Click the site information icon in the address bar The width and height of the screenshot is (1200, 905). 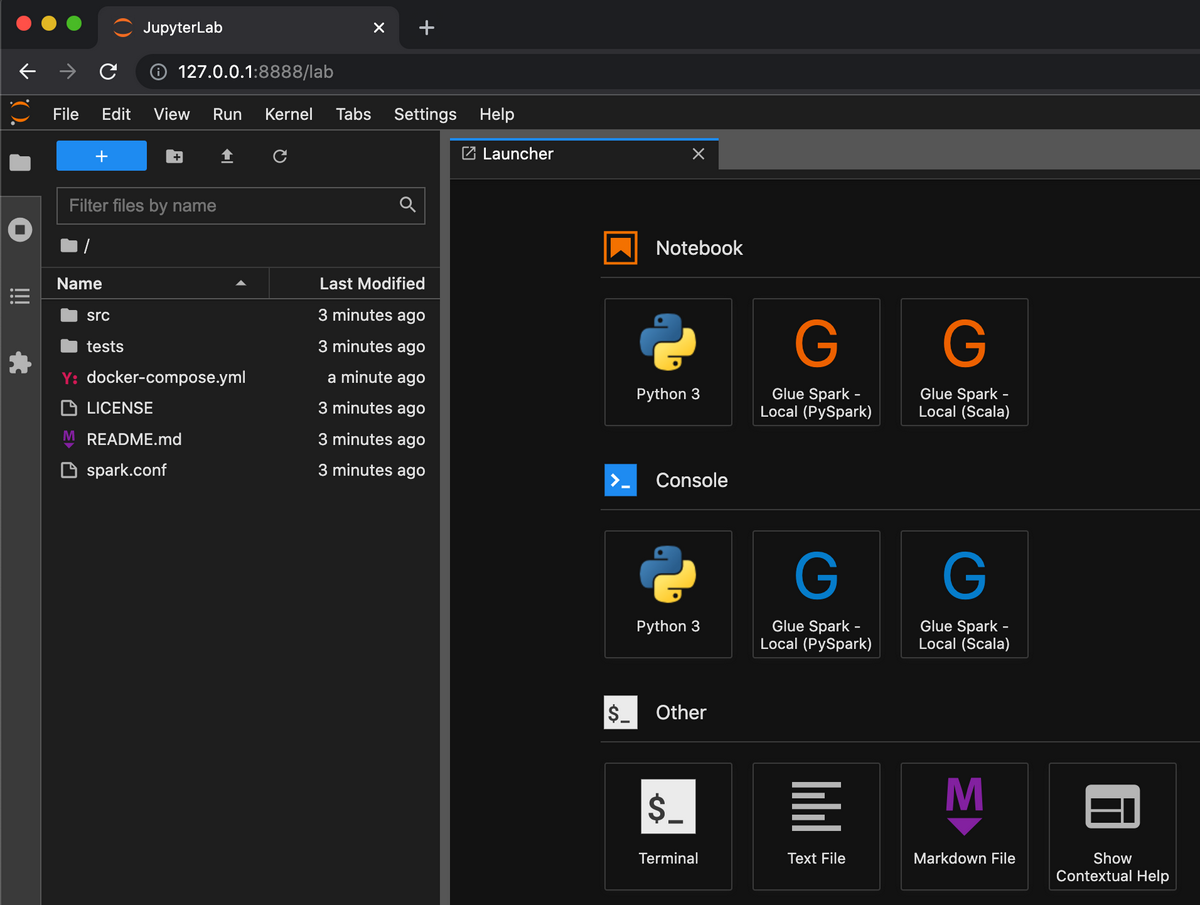tap(157, 71)
